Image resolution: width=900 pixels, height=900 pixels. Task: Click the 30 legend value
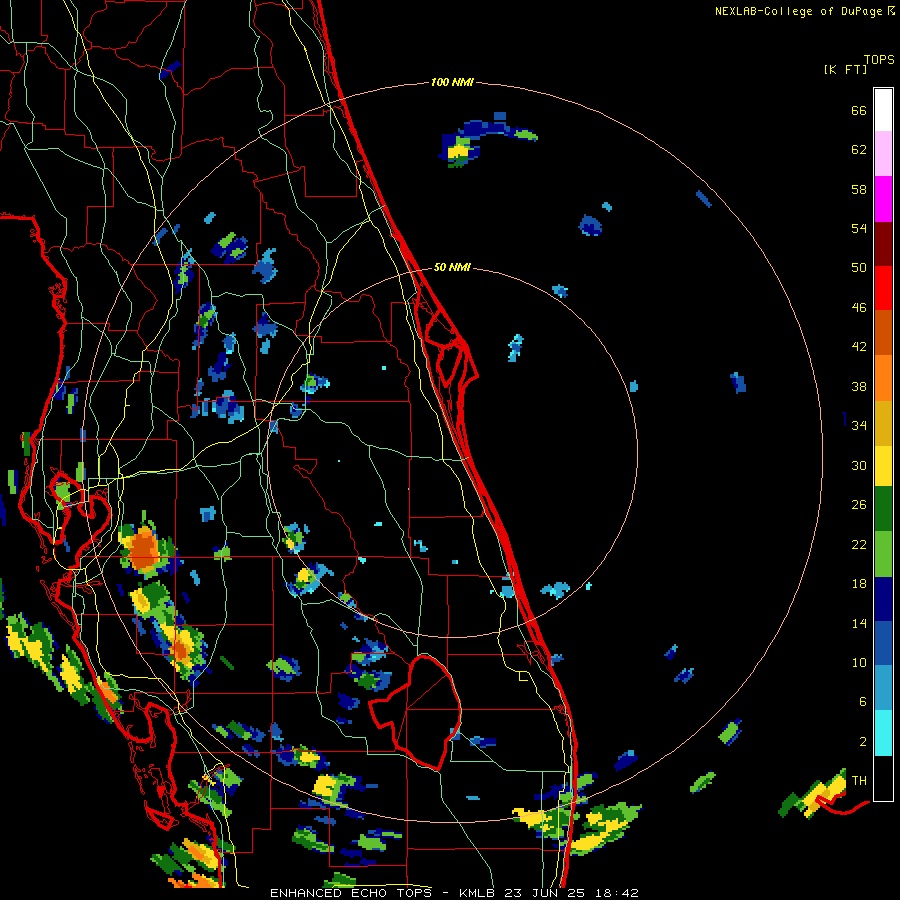859,466
